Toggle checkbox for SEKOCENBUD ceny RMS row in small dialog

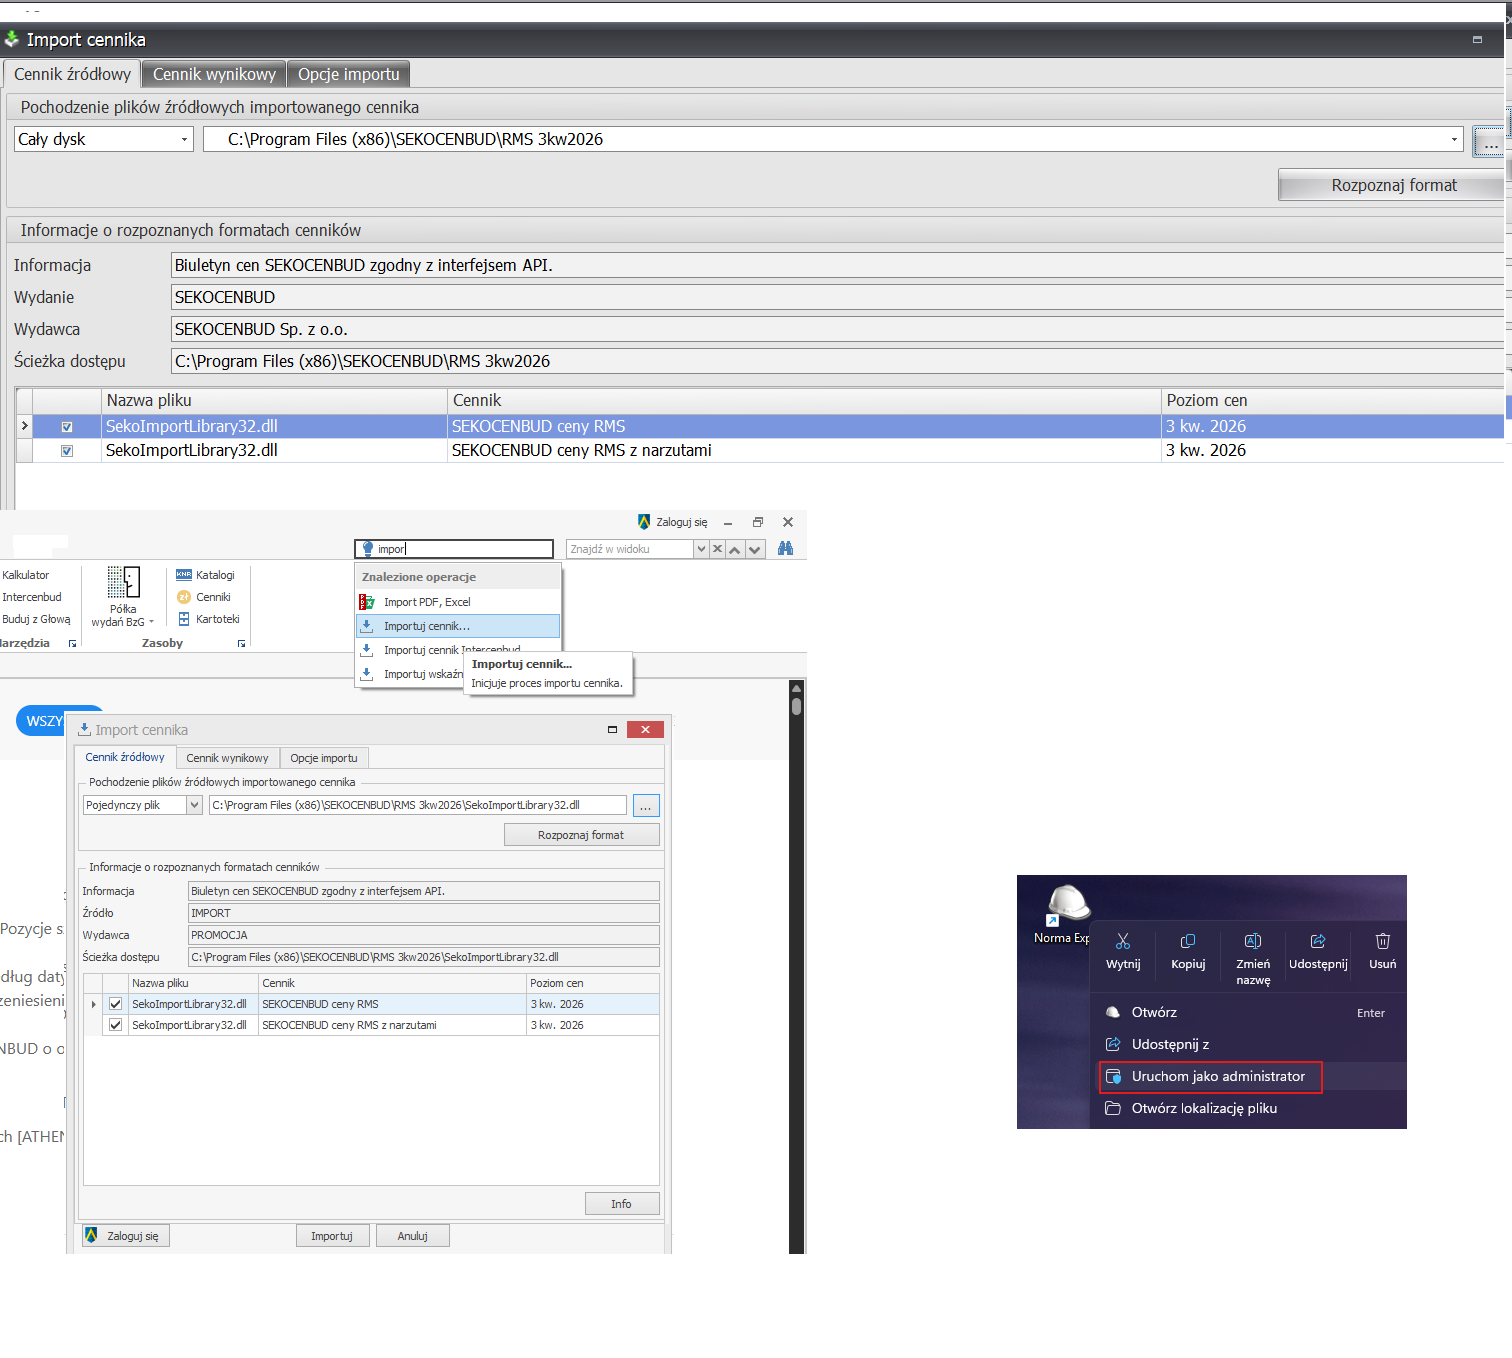point(115,1004)
